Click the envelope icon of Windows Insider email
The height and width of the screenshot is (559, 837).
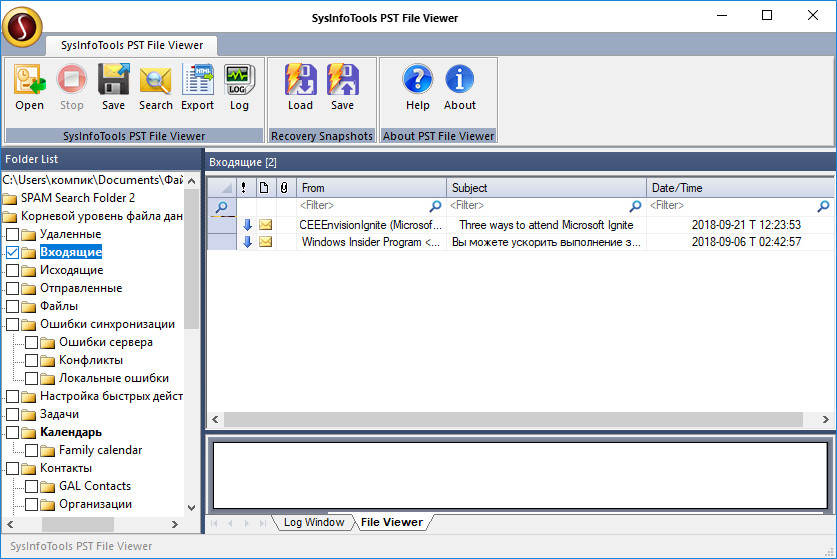tap(265, 242)
